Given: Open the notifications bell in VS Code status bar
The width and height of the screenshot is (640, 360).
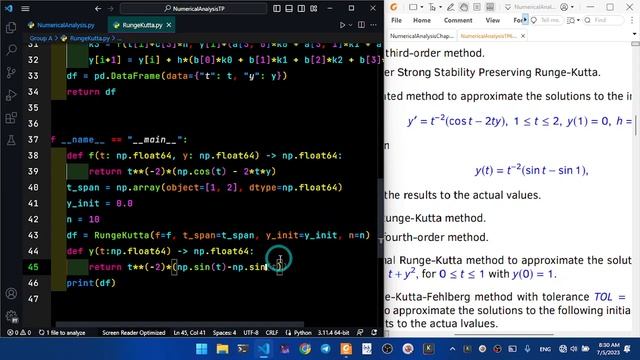Looking at the screenshot, I should (374, 333).
